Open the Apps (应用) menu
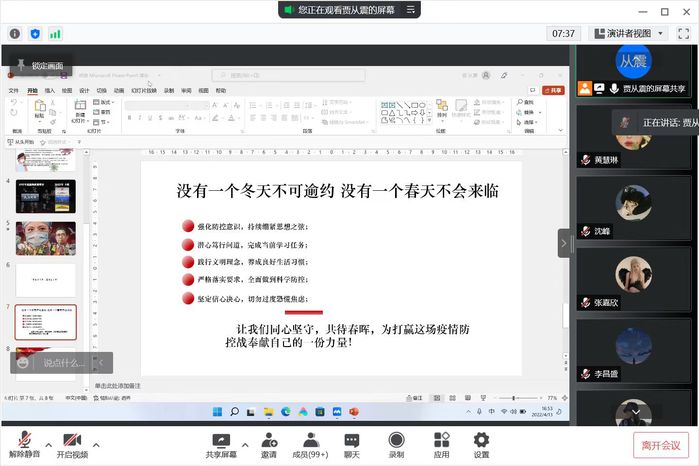Image resolution: width=699 pixels, height=466 pixels. [x=441, y=444]
